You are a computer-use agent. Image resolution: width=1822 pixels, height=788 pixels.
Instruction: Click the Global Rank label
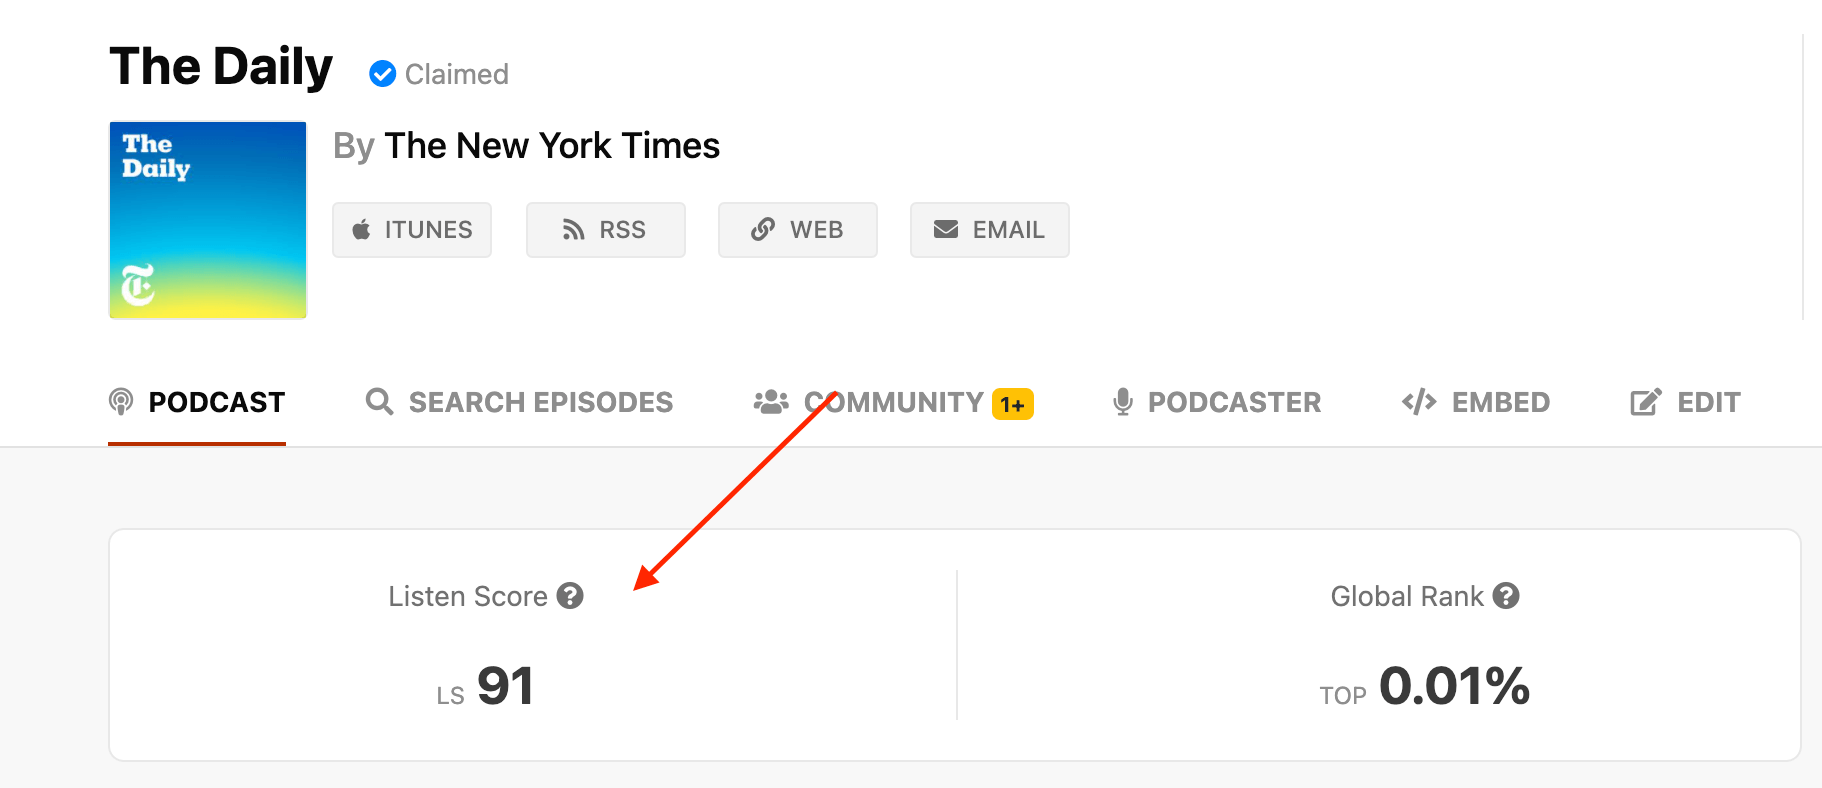click(x=1407, y=596)
